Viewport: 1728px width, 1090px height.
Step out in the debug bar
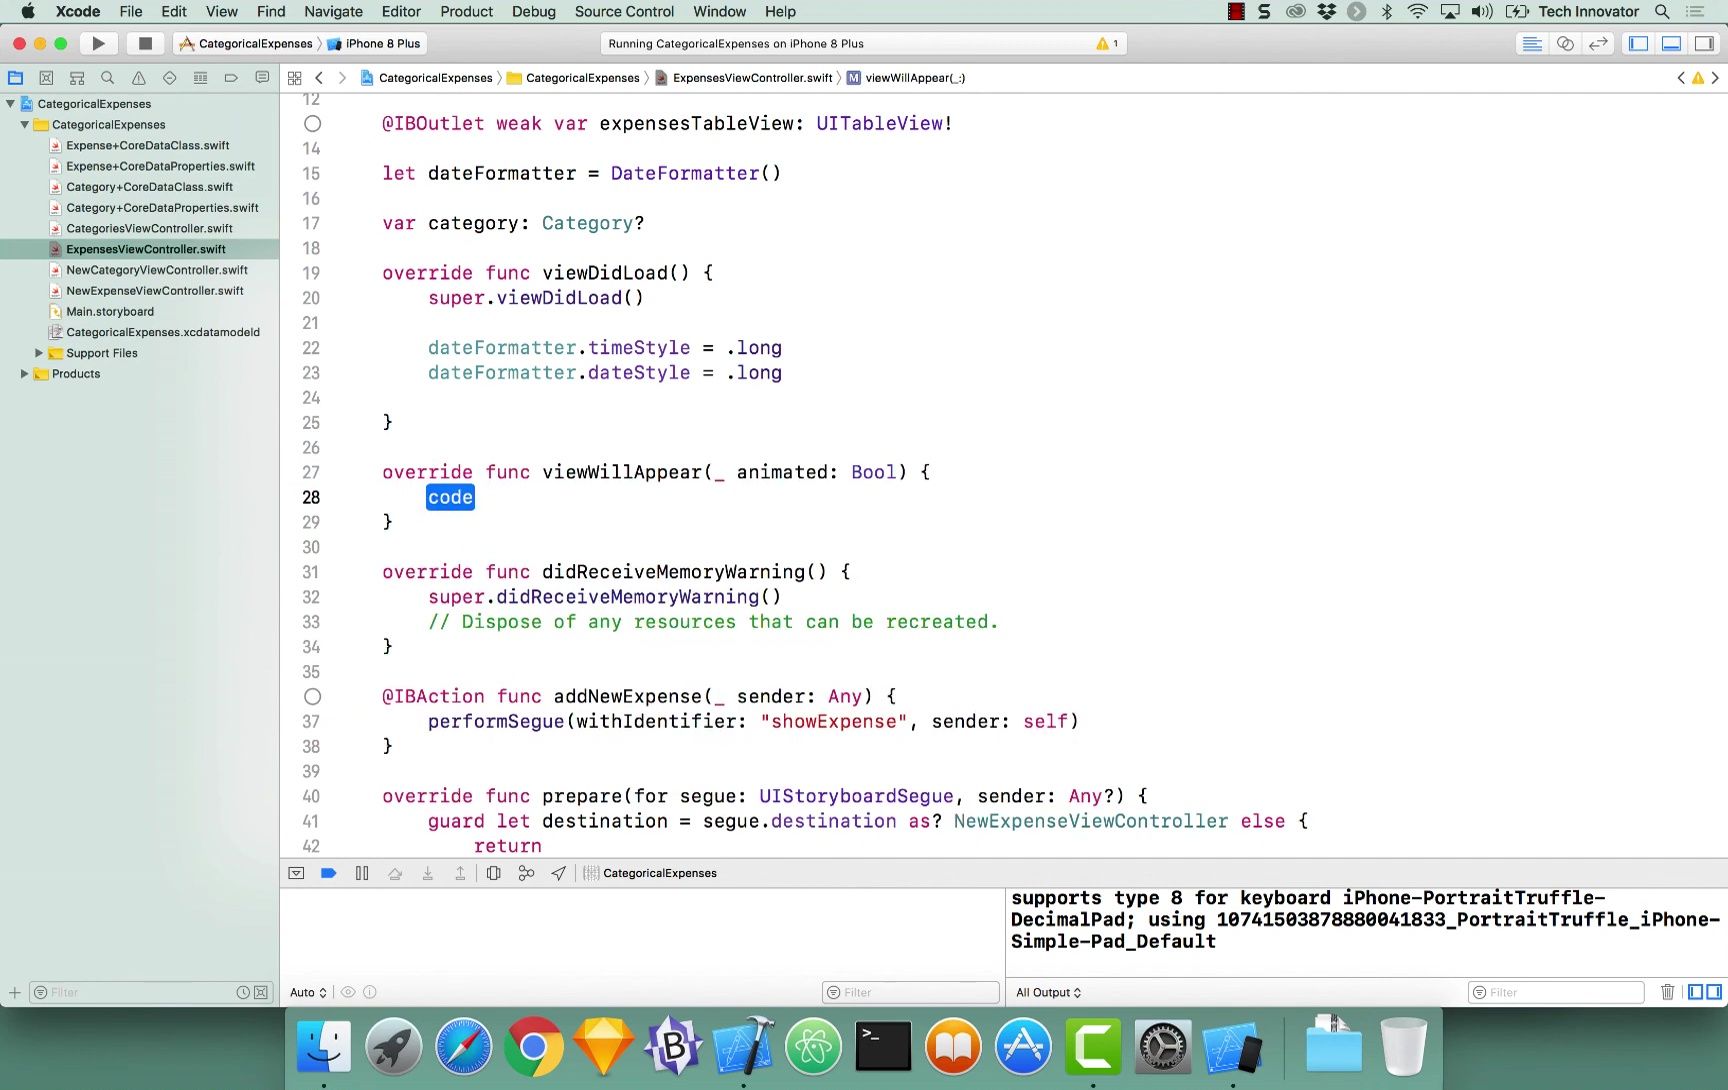point(460,873)
